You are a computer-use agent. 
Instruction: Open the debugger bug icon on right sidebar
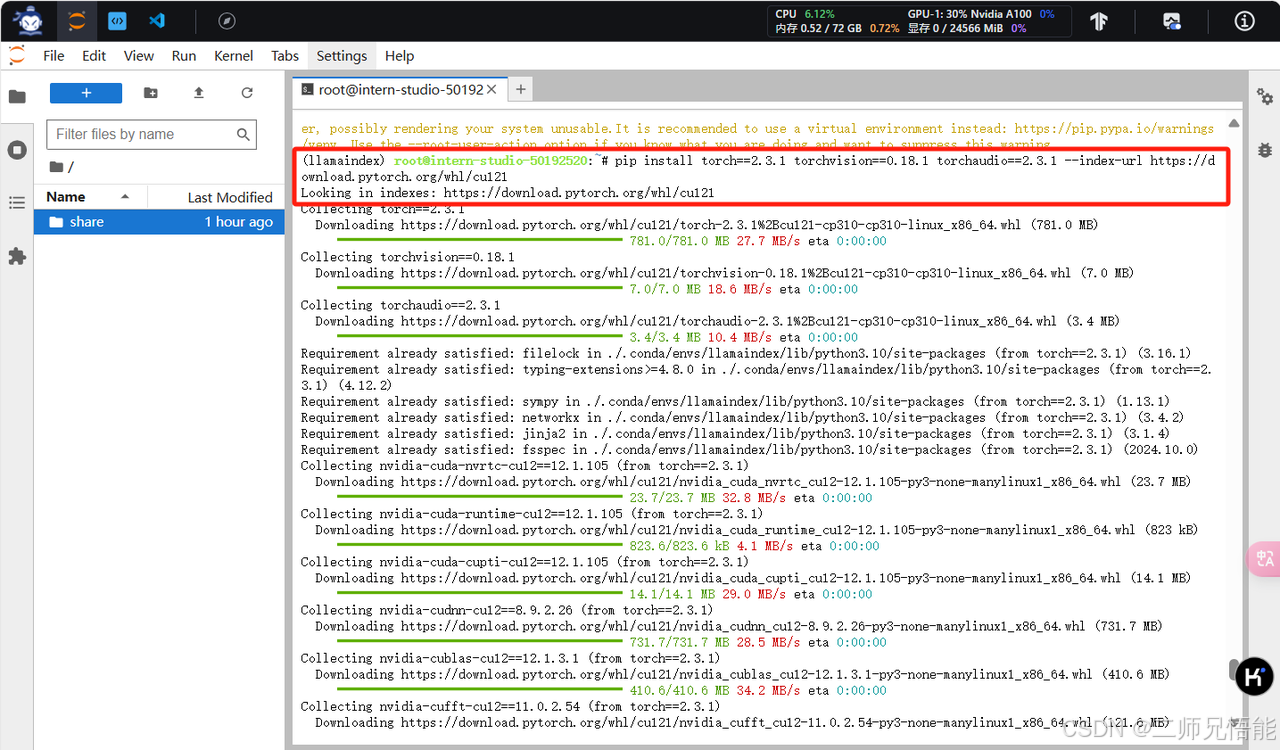pos(1264,150)
